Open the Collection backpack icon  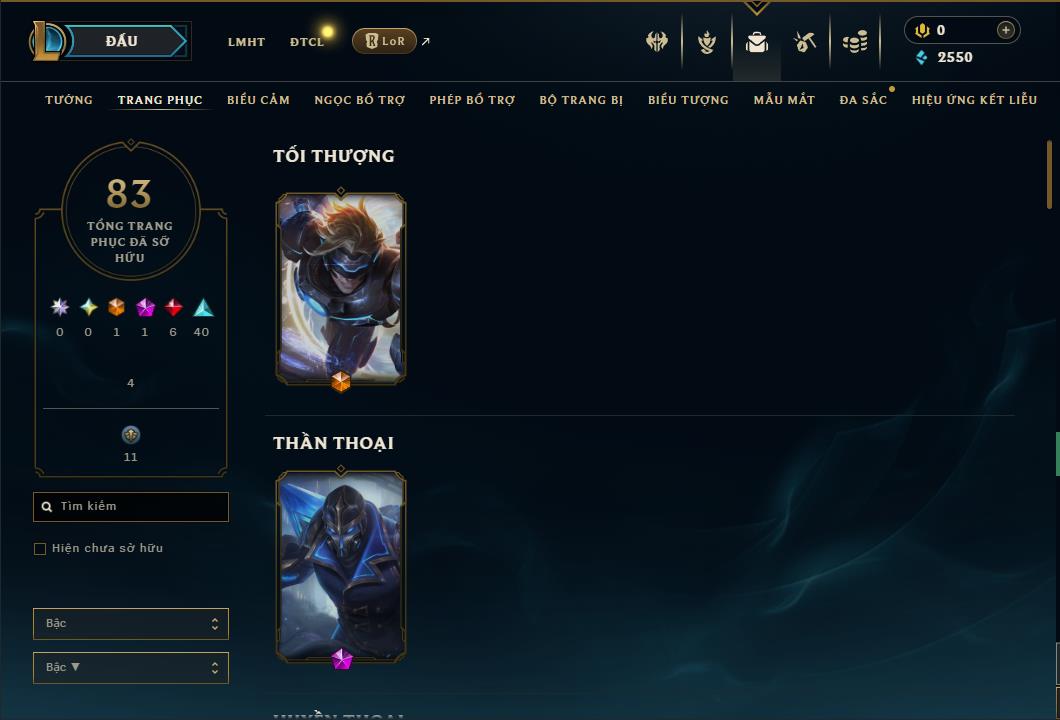pyautogui.click(x=756, y=42)
